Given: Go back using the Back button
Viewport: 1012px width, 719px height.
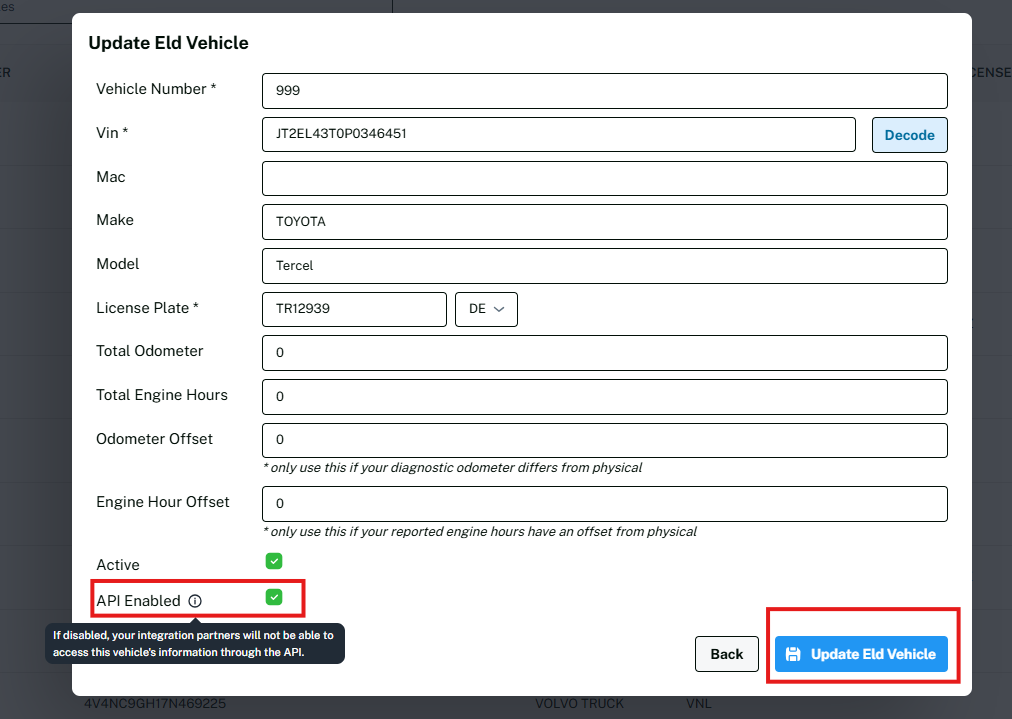Looking at the screenshot, I should point(726,654).
